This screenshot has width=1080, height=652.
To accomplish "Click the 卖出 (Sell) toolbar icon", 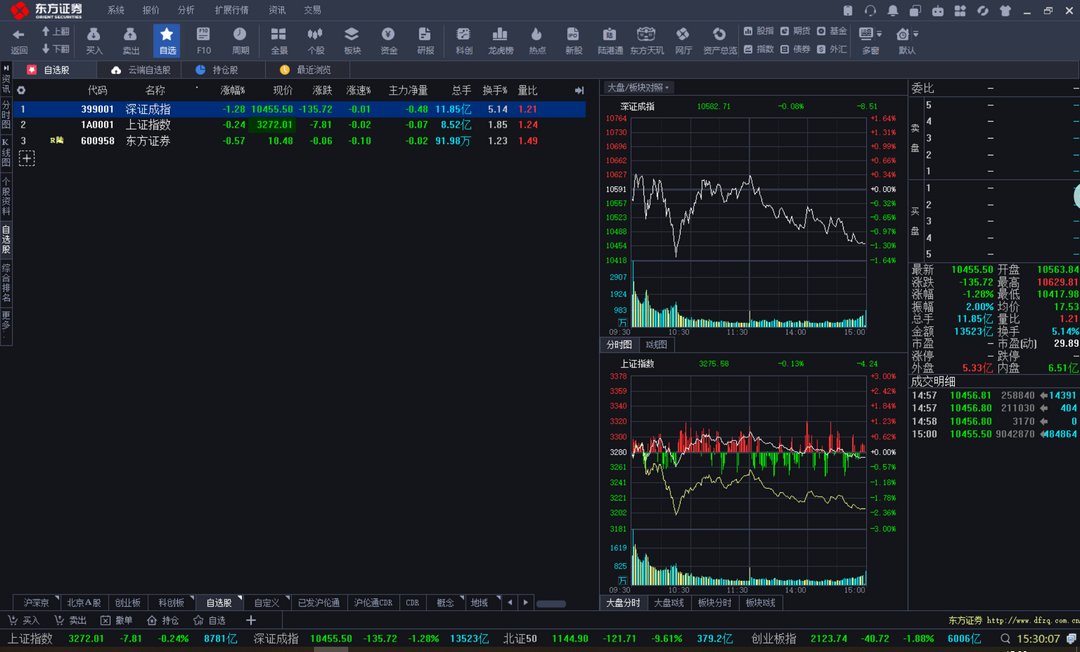I will [x=130, y=40].
